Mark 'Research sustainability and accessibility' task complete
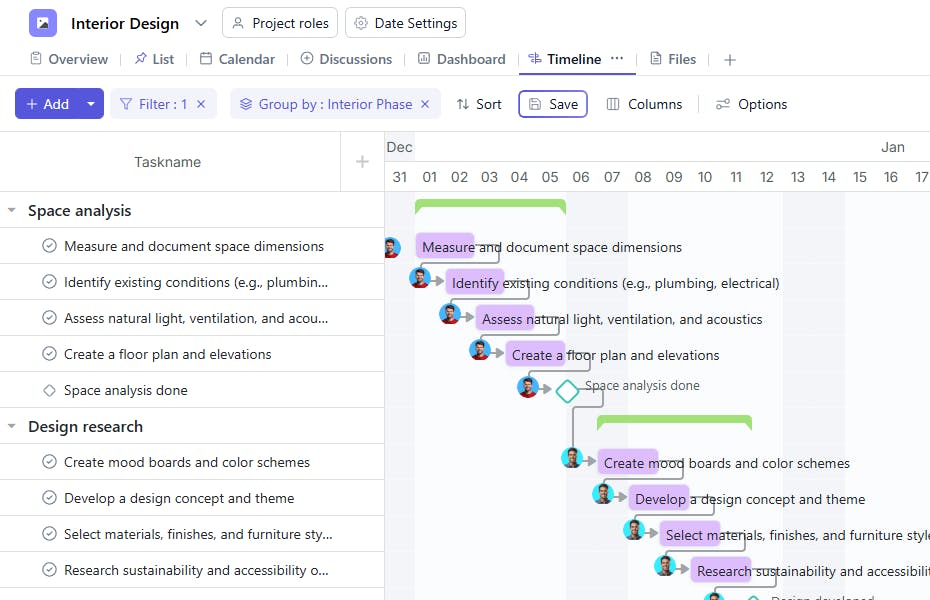This screenshot has width=930, height=600. (x=49, y=570)
